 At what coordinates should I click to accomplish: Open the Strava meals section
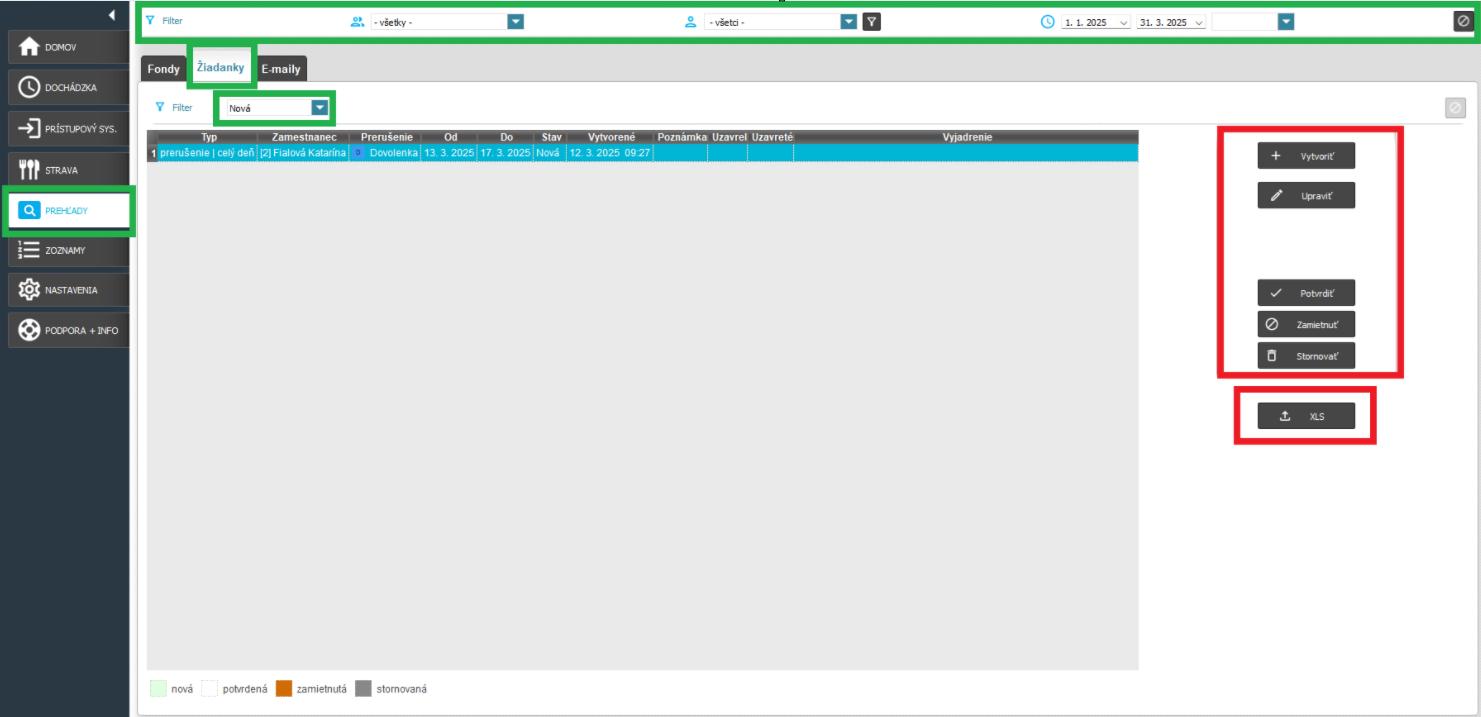coord(67,170)
